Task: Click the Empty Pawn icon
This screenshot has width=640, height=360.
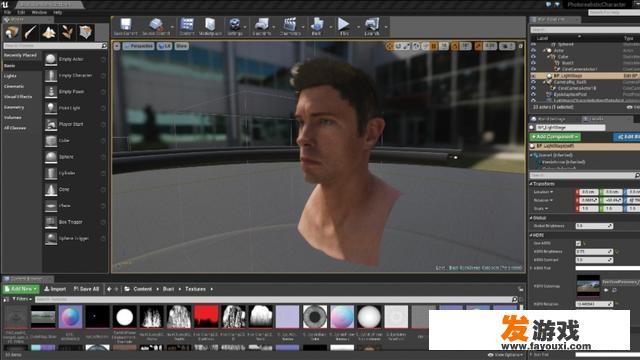Action: tap(51, 92)
